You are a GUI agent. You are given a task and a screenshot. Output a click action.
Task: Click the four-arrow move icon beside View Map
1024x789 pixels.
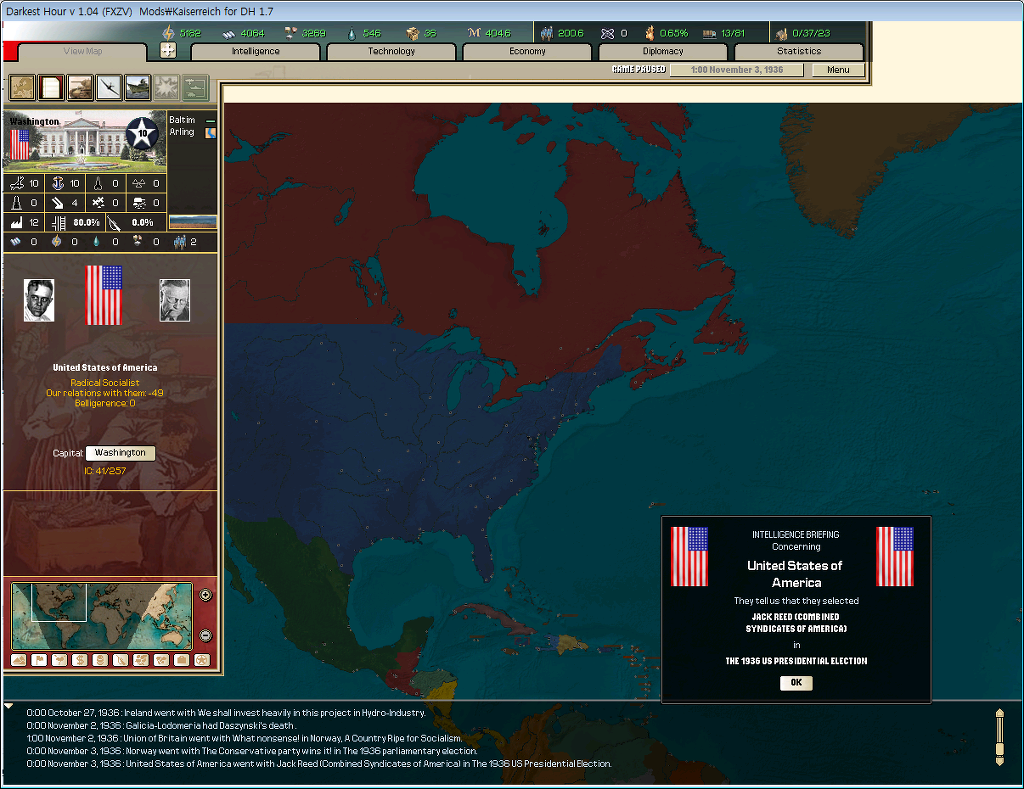point(168,50)
